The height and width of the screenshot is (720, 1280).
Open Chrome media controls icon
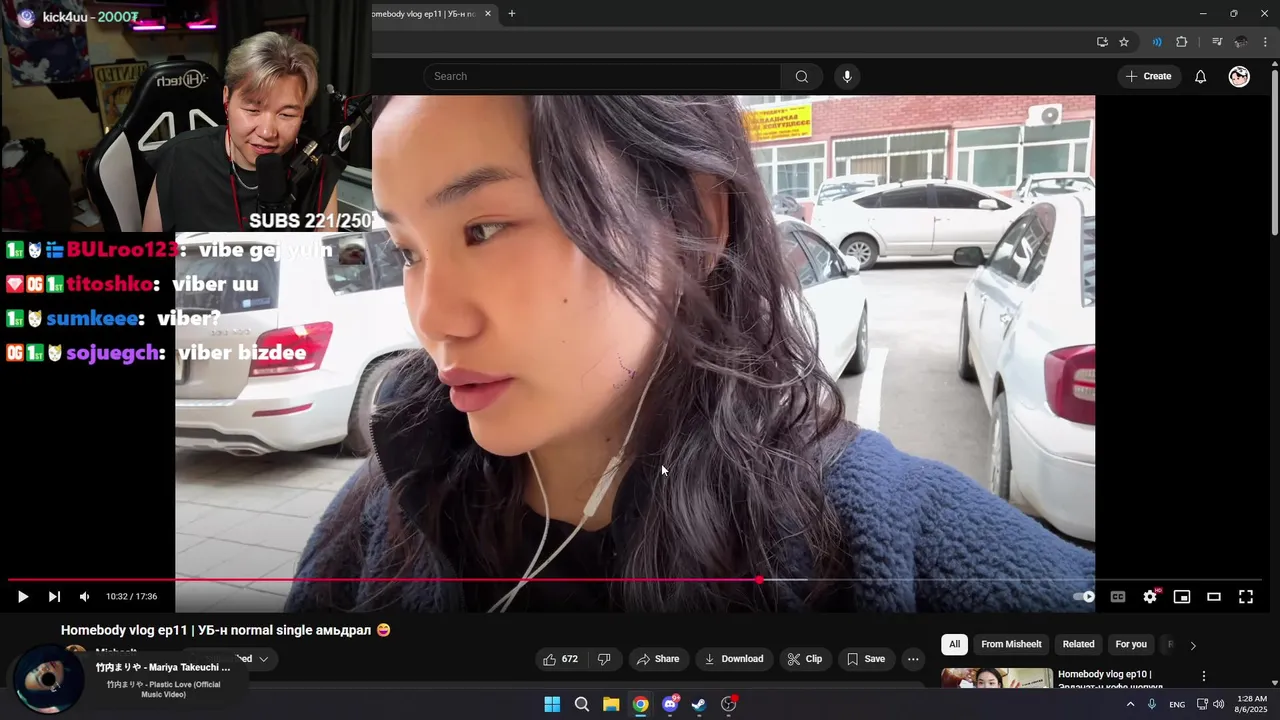(1217, 42)
